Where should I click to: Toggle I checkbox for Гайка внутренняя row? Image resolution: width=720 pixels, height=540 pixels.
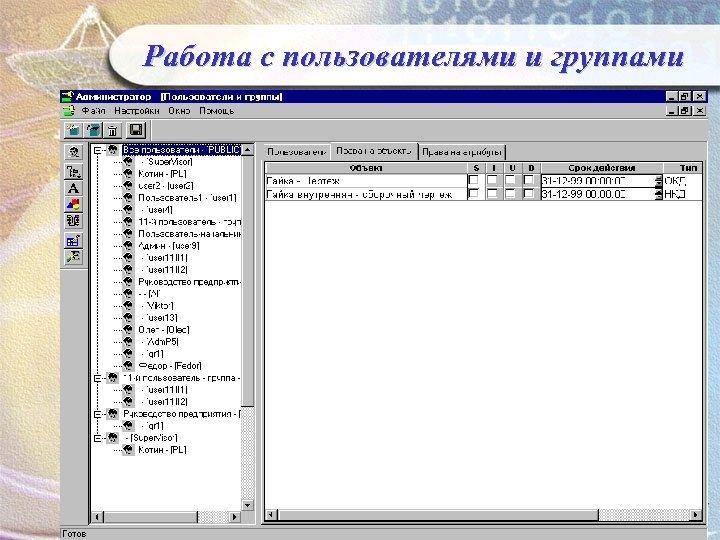(x=492, y=194)
